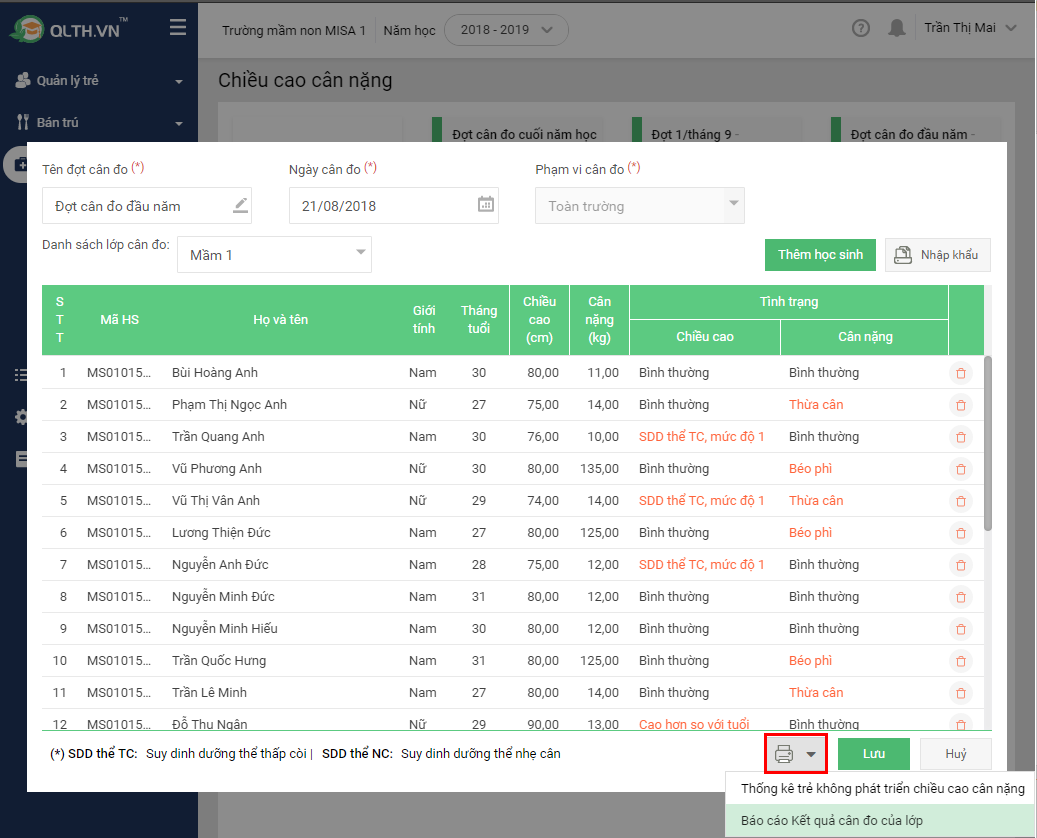Click the hamburger menu icon in sidebar header
1037x838 pixels.
pyautogui.click(x=178, y=28)
